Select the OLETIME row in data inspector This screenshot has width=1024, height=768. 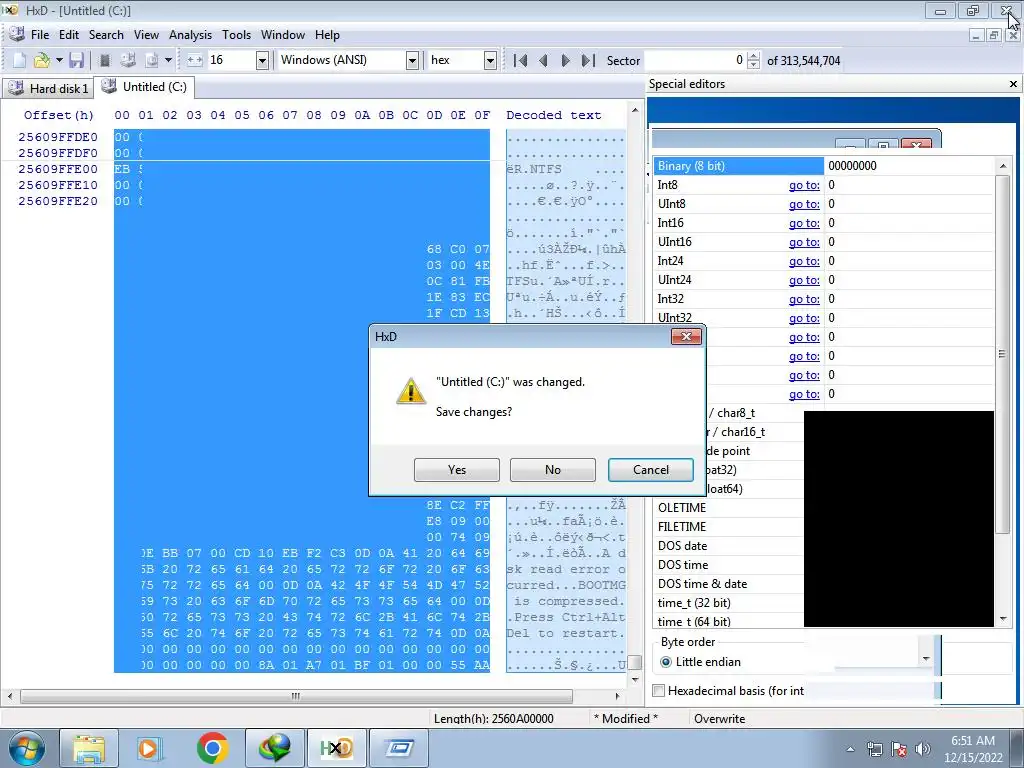[730, 507]
